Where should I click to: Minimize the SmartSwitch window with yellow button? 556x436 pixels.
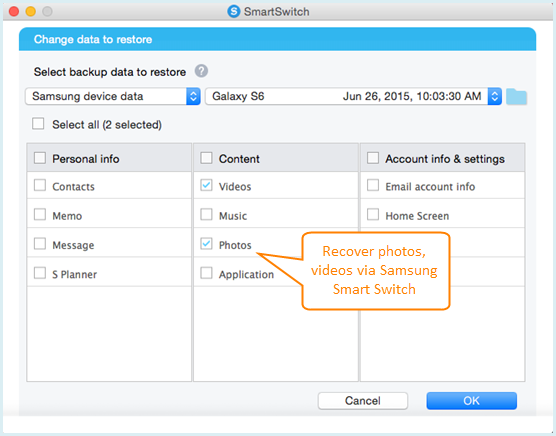pyautogui.click(x=31, y=11)
